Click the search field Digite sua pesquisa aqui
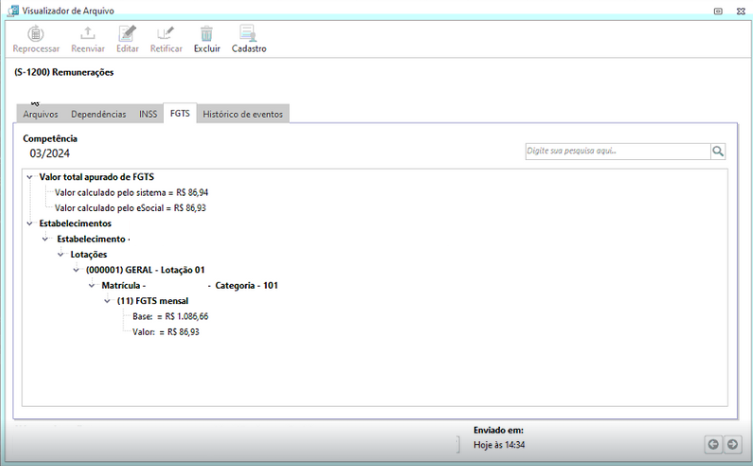This screenshot has width=753, height=466. click(x=618, y=151)
